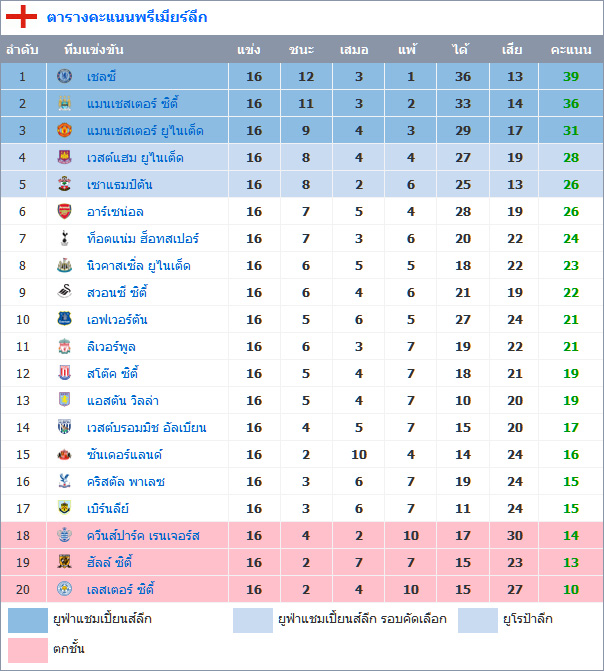Click the ชนะ wins column header
The image size is (604, 671).
point(301,49)
